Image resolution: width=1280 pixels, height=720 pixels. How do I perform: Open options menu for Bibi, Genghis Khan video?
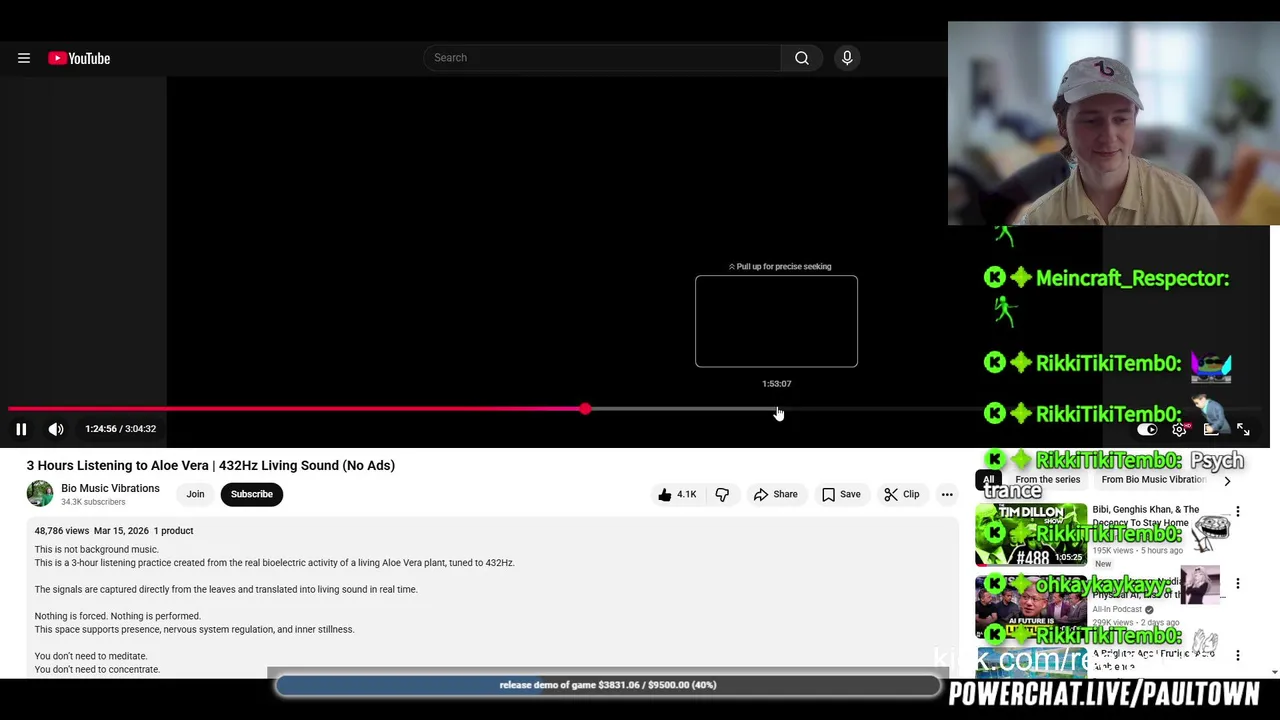(x=1238, y=511)
